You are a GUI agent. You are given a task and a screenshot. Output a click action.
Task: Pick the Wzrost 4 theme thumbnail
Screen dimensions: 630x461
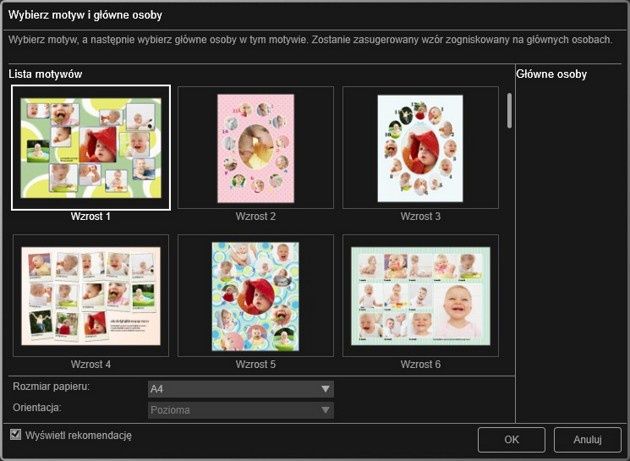coord(91,295)
